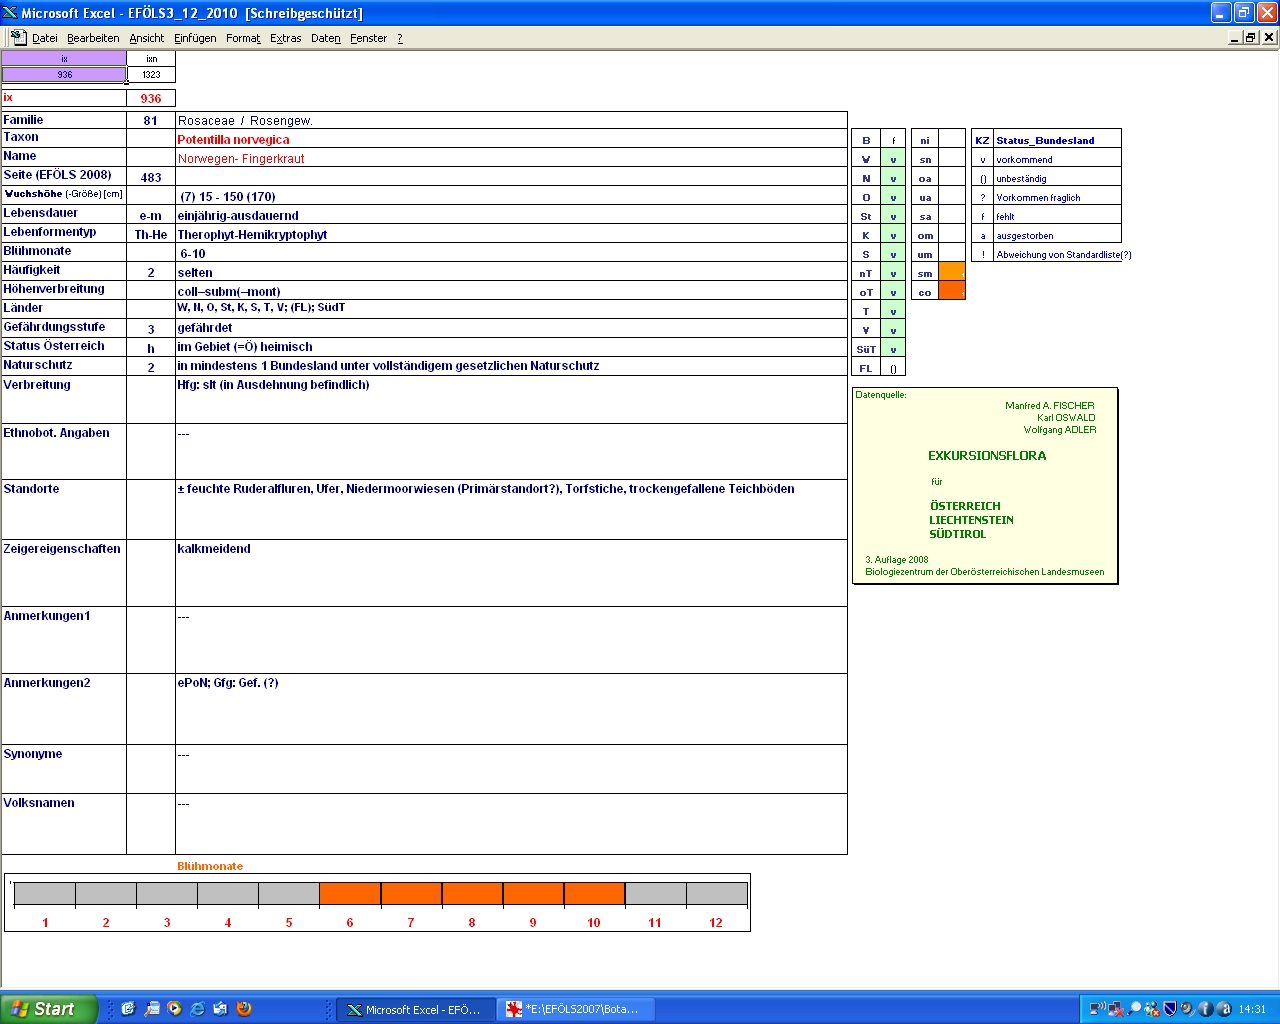
Task: Click the second quick launch icon after Start
Action: point(151,1009)
